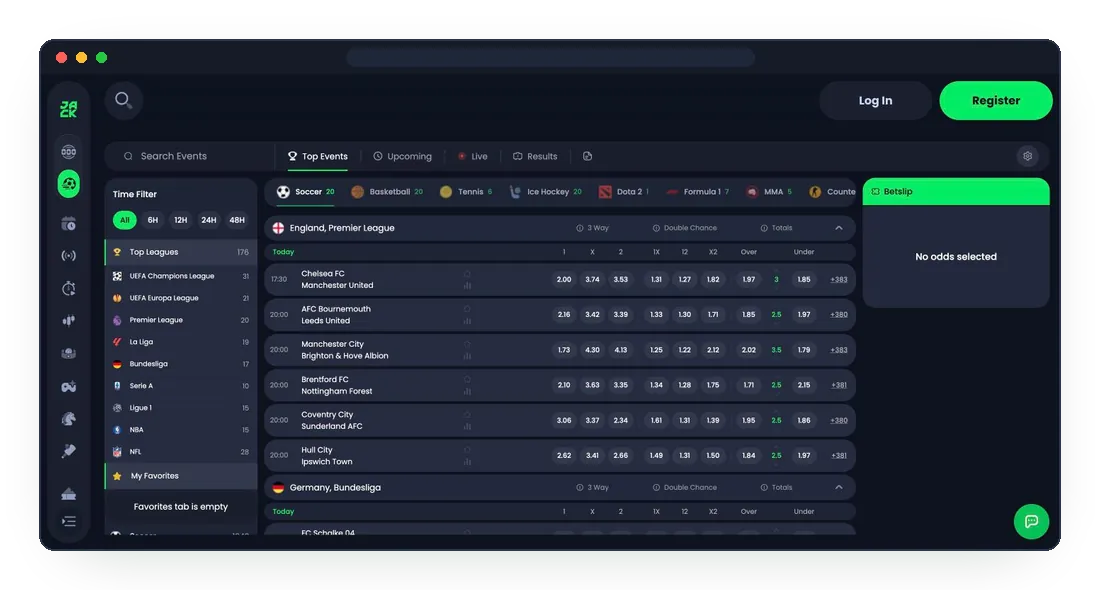Set time filter to All
Image resolution: width=1100 pixels, height=590 pixels.
pyautogui.click(x=124, y=220)
